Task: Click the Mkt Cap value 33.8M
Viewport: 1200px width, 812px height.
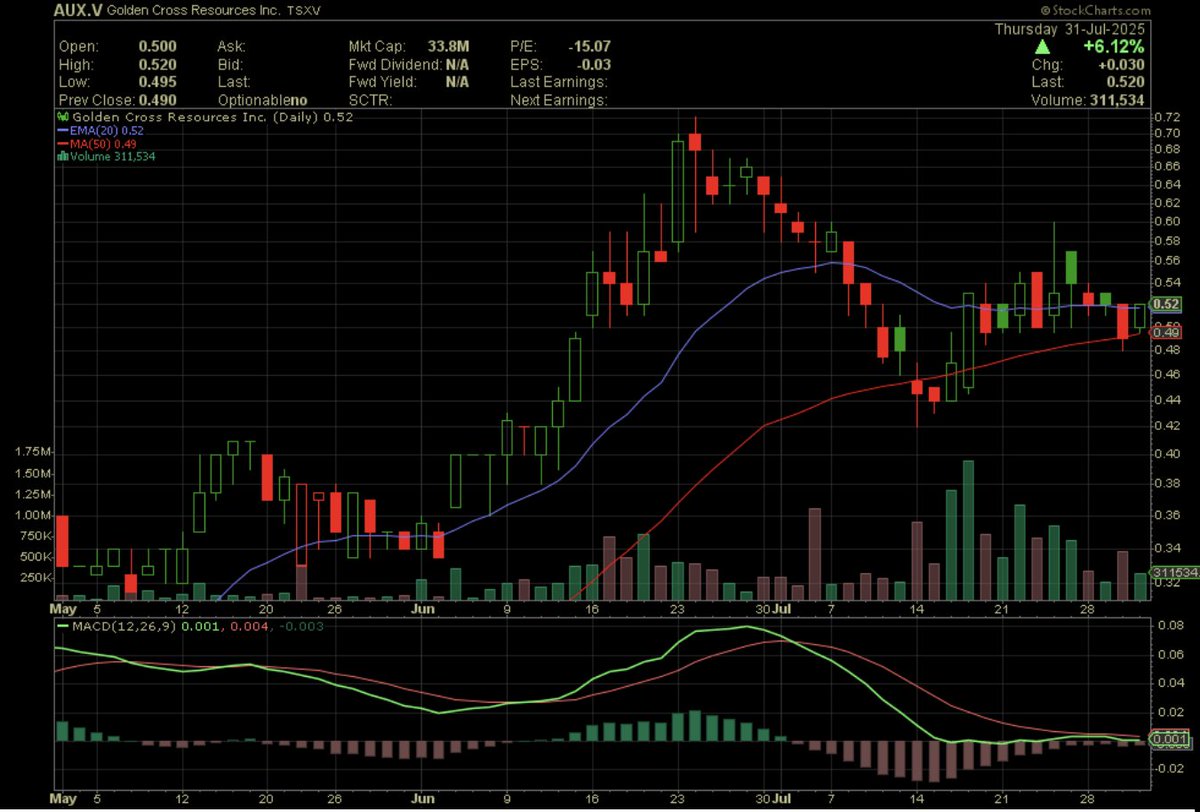Action: 448,47
